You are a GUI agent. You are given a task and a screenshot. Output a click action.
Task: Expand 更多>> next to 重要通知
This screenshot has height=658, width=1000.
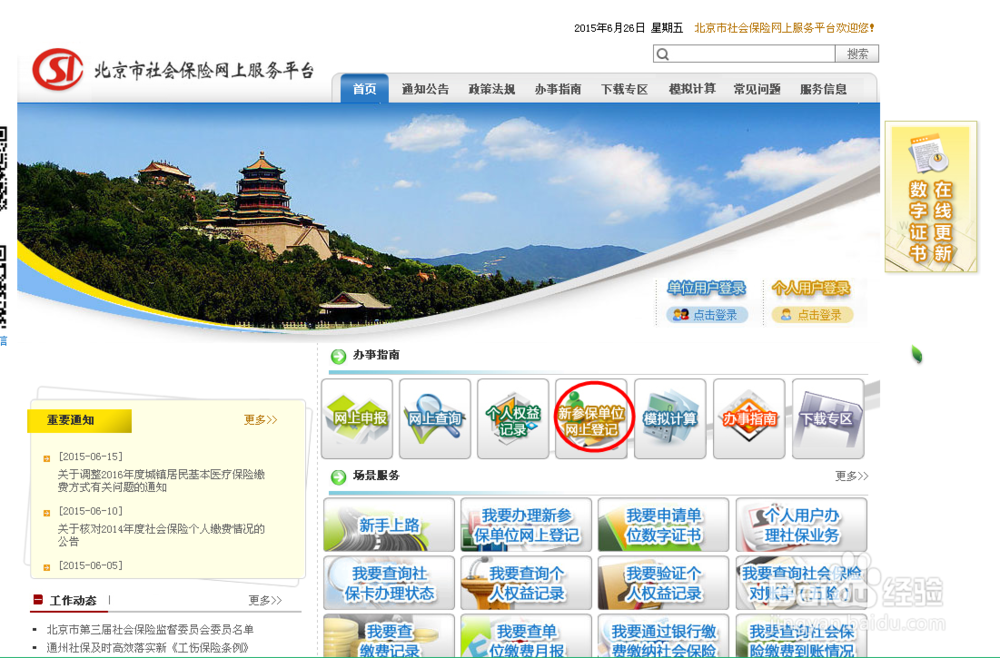coord(259,421)
